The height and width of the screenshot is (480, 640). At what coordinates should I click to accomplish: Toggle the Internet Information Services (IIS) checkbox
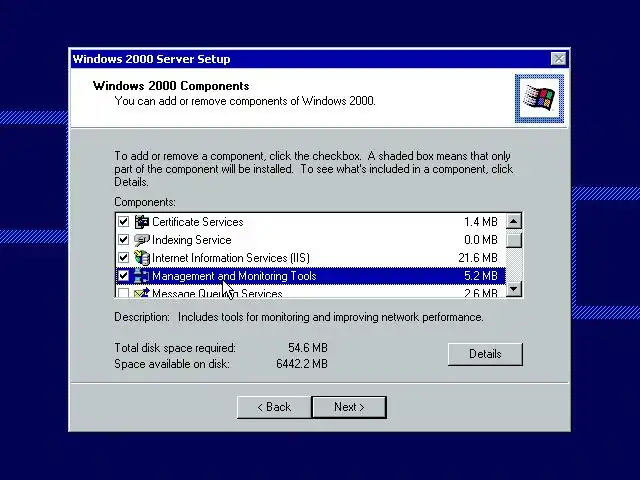tap(123, 258)
